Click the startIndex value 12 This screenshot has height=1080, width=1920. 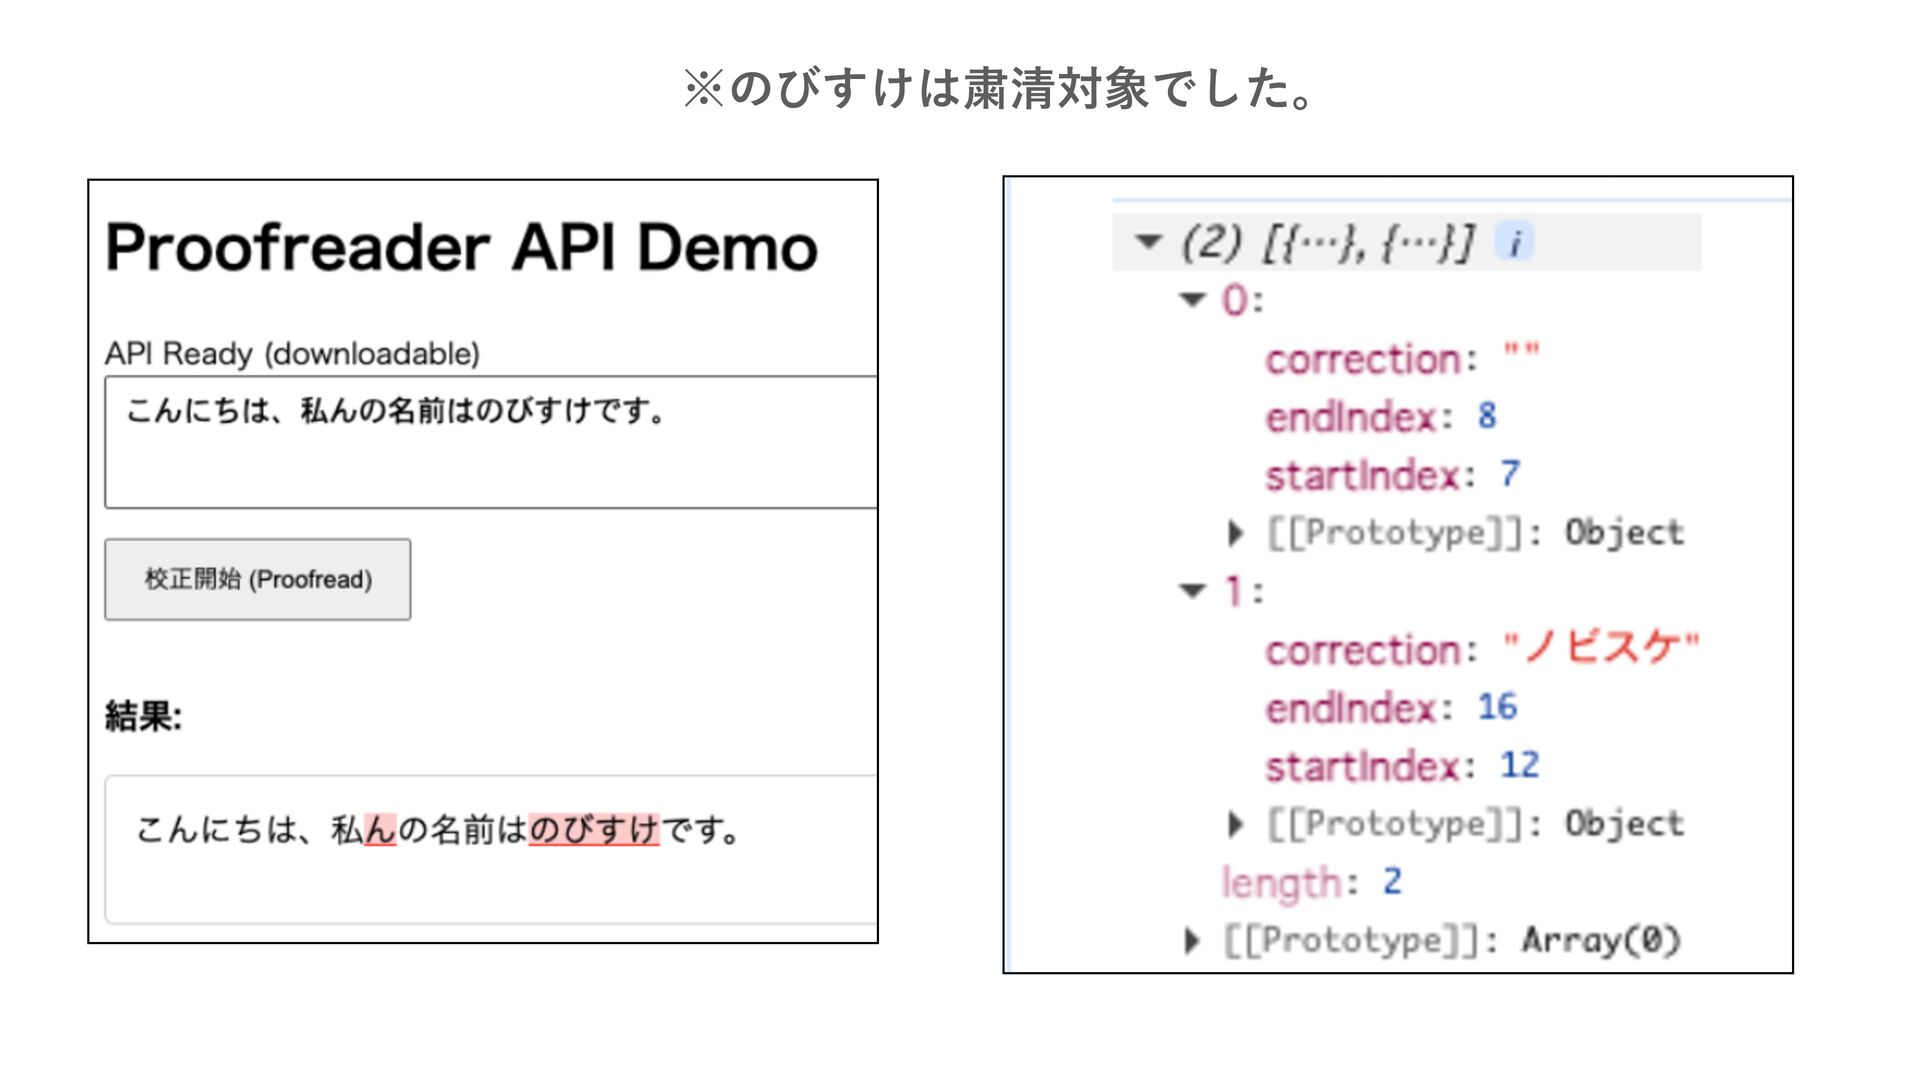click(1519, 765)
